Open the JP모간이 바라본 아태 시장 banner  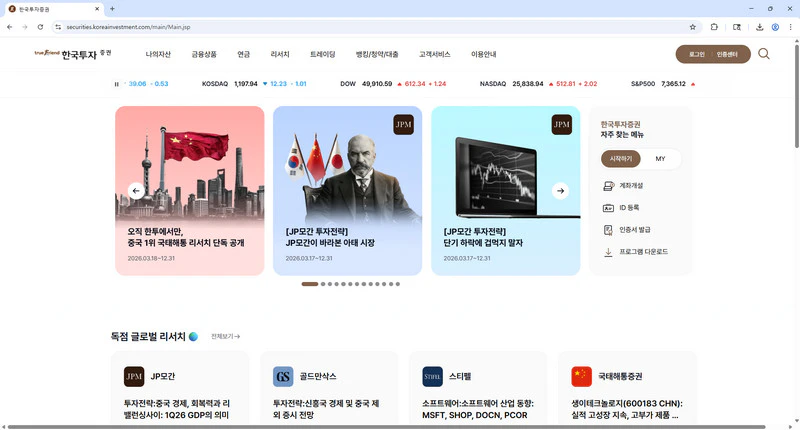click(x=347, y=191)
